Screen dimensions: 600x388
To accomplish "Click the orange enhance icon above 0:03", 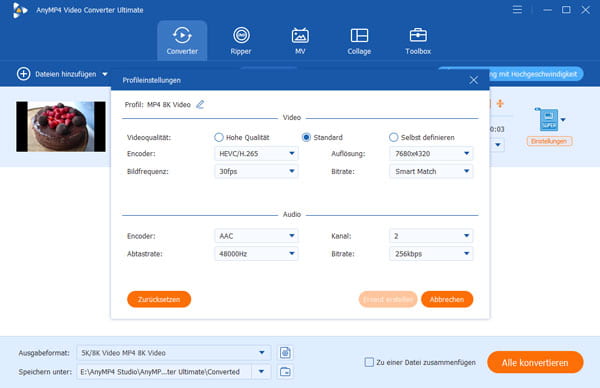I will click(500, 104).
